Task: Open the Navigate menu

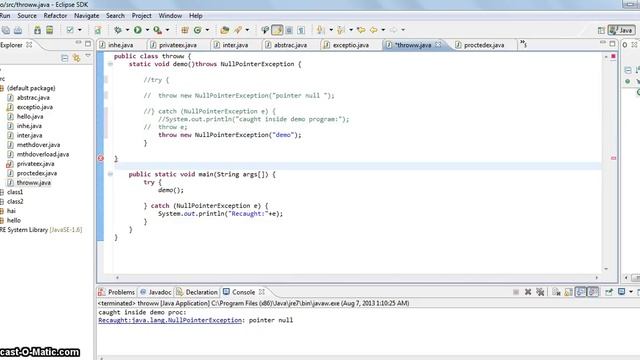Action: pos(87,16)
